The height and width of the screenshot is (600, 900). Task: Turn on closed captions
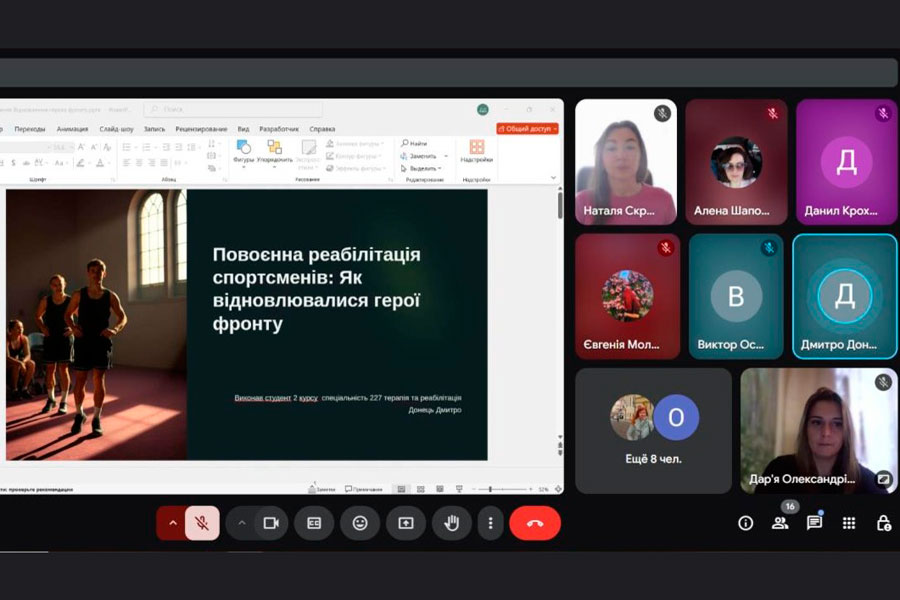click(x=314, y=523)
